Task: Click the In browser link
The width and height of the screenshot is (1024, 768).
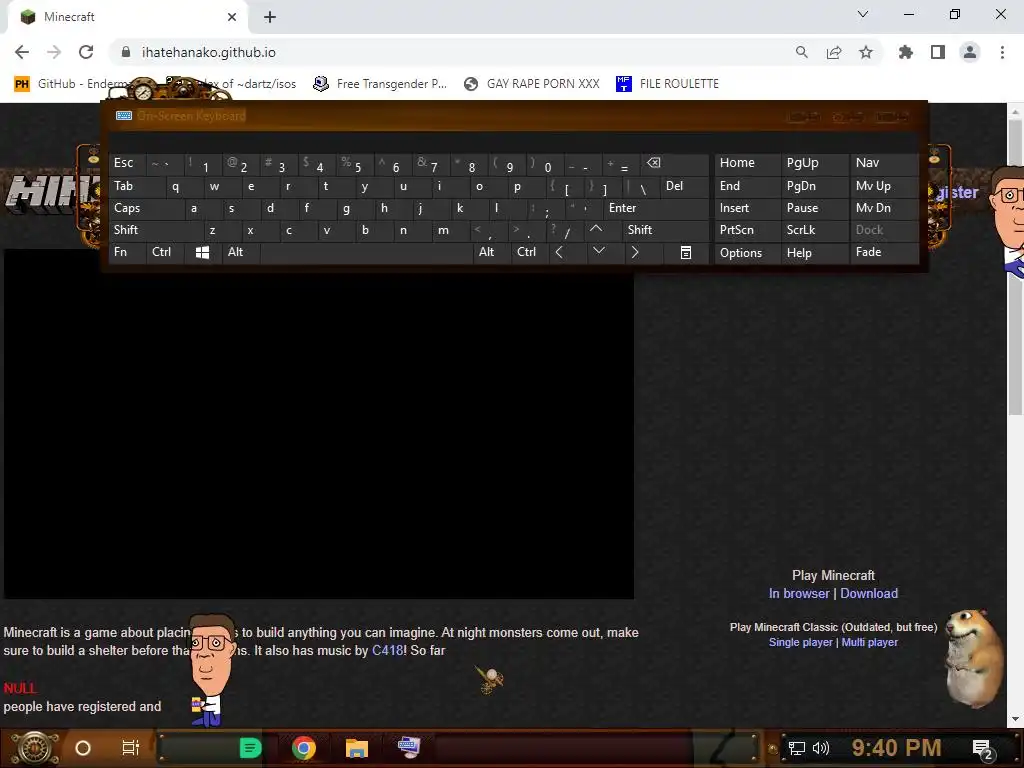Action: pos(799,593)
